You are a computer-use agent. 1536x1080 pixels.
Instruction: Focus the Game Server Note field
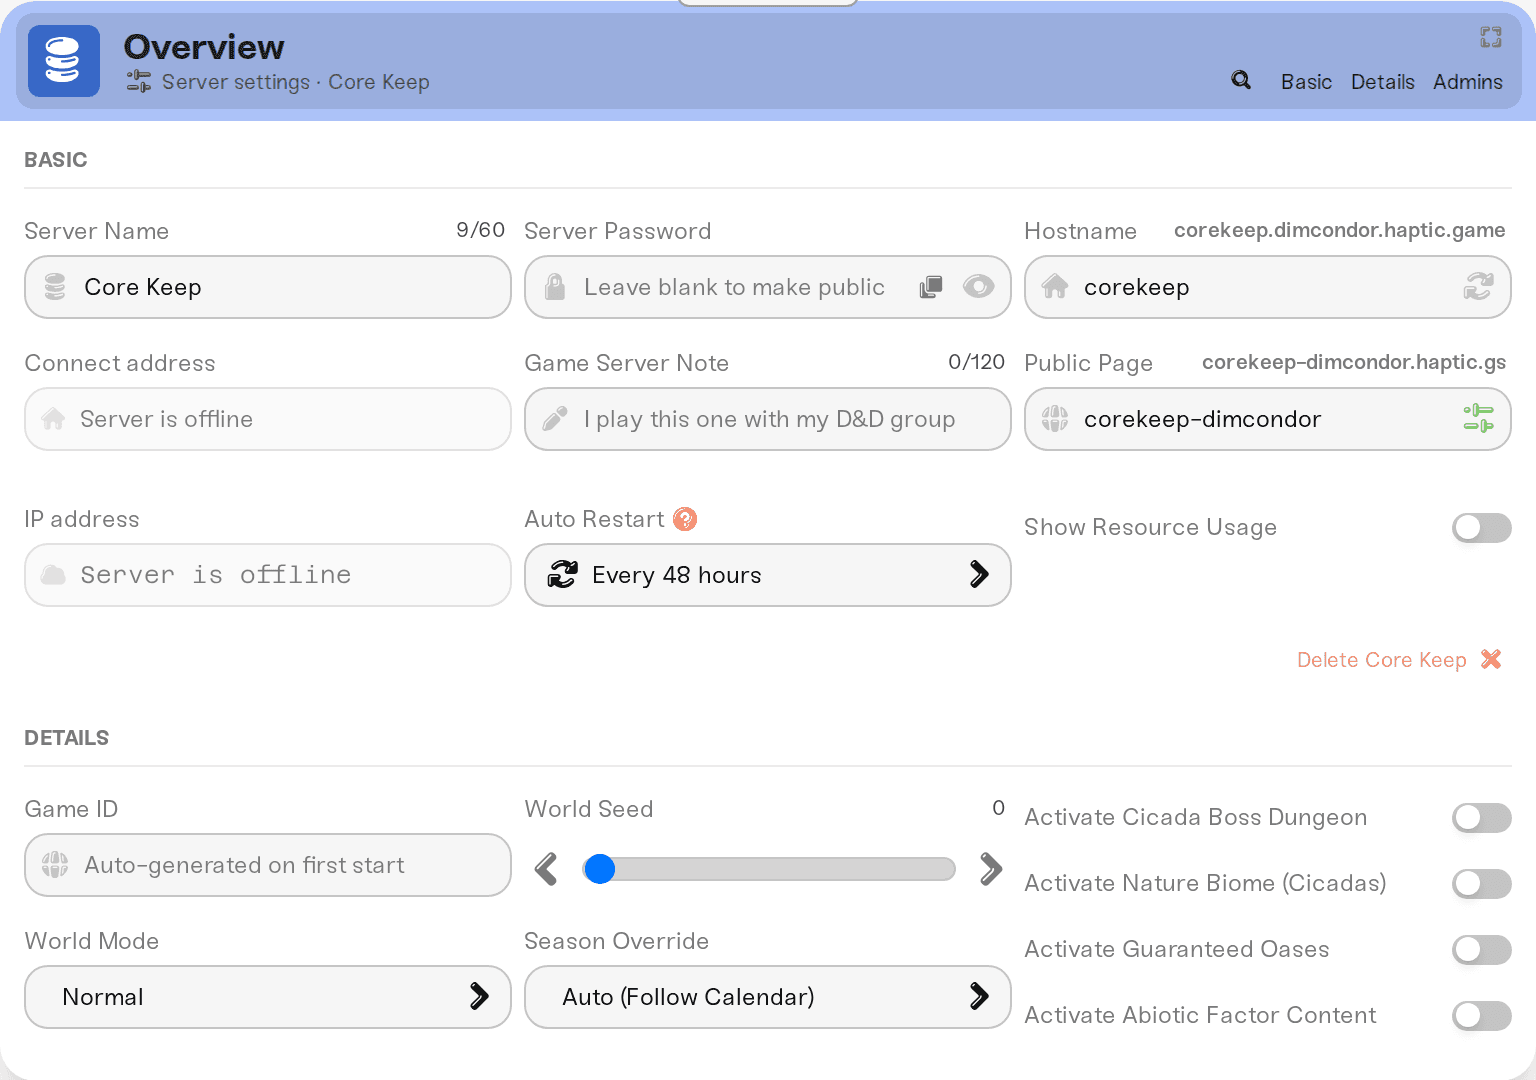tap(768, 419)
